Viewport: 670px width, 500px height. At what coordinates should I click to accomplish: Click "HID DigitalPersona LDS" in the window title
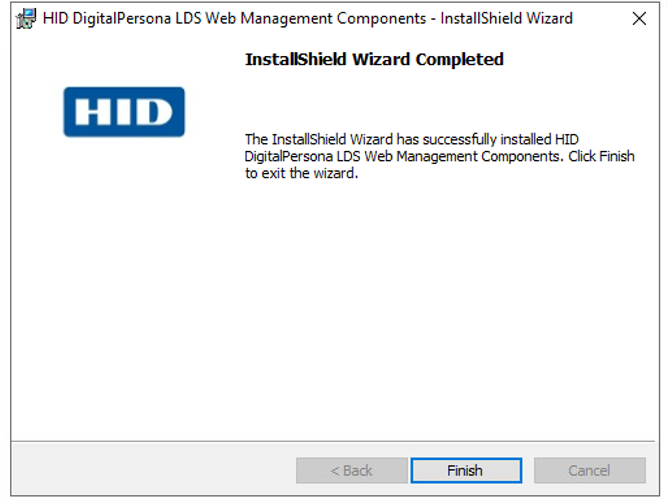click(x=125, y=18)
